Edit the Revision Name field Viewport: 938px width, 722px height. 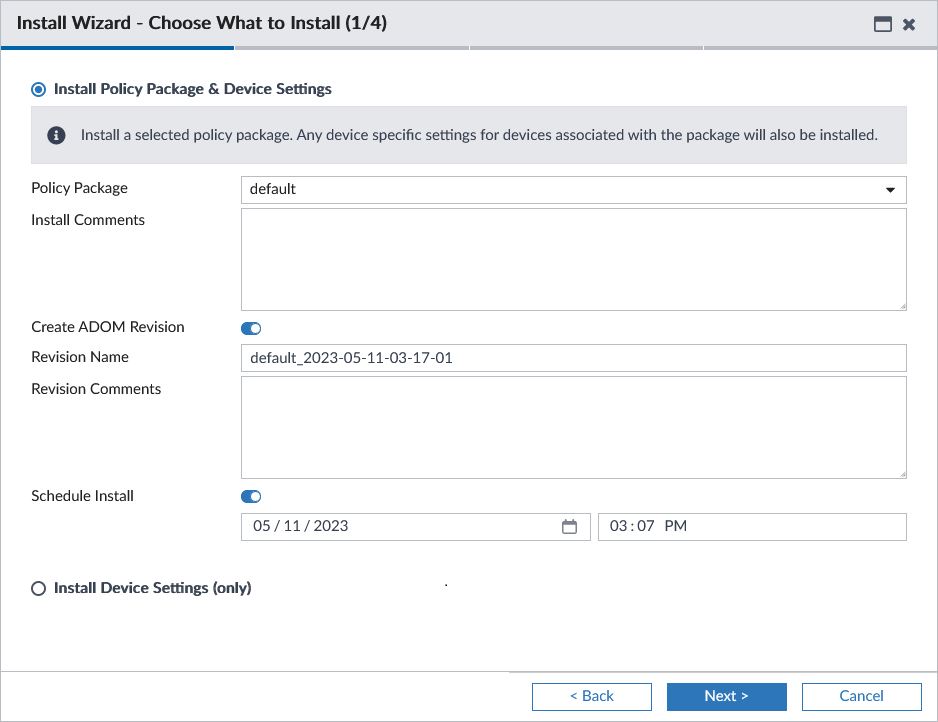(x=573, y=357)
